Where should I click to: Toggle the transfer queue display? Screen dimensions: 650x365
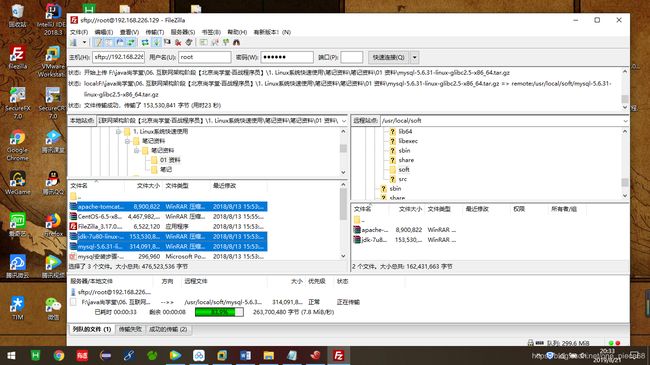coord(131,42)
